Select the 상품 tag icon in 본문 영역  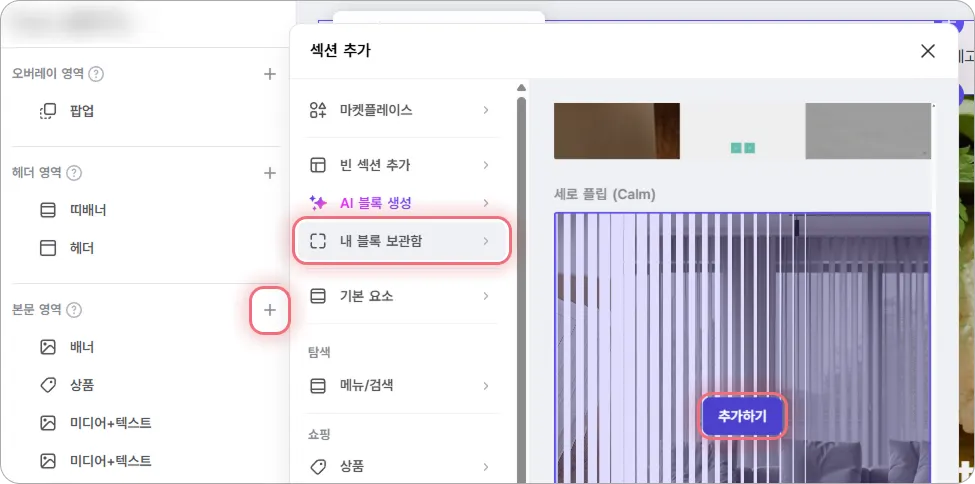[x=48, y=385]
